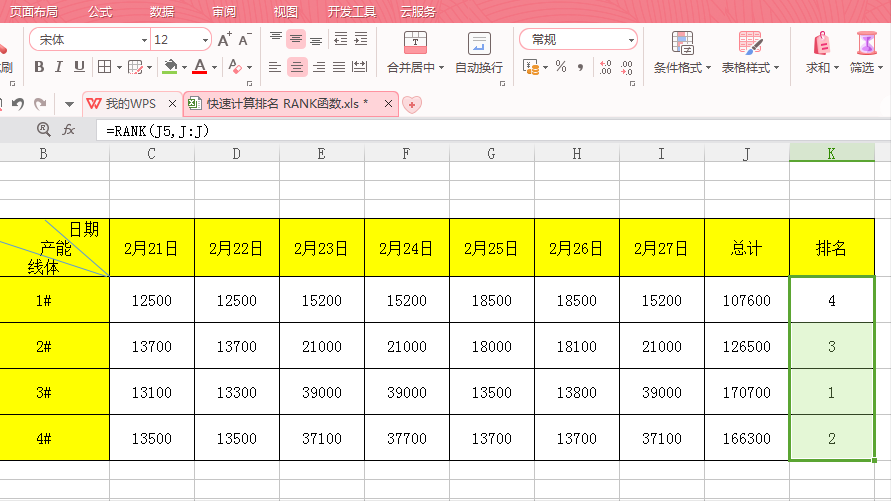Align text to the left

275,67
